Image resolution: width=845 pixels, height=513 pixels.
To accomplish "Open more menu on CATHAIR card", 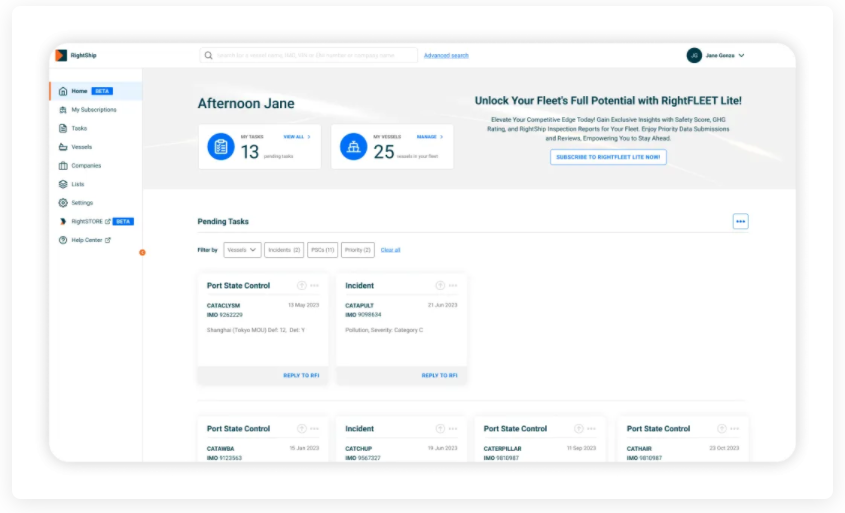I will click(x=735, y=429).
